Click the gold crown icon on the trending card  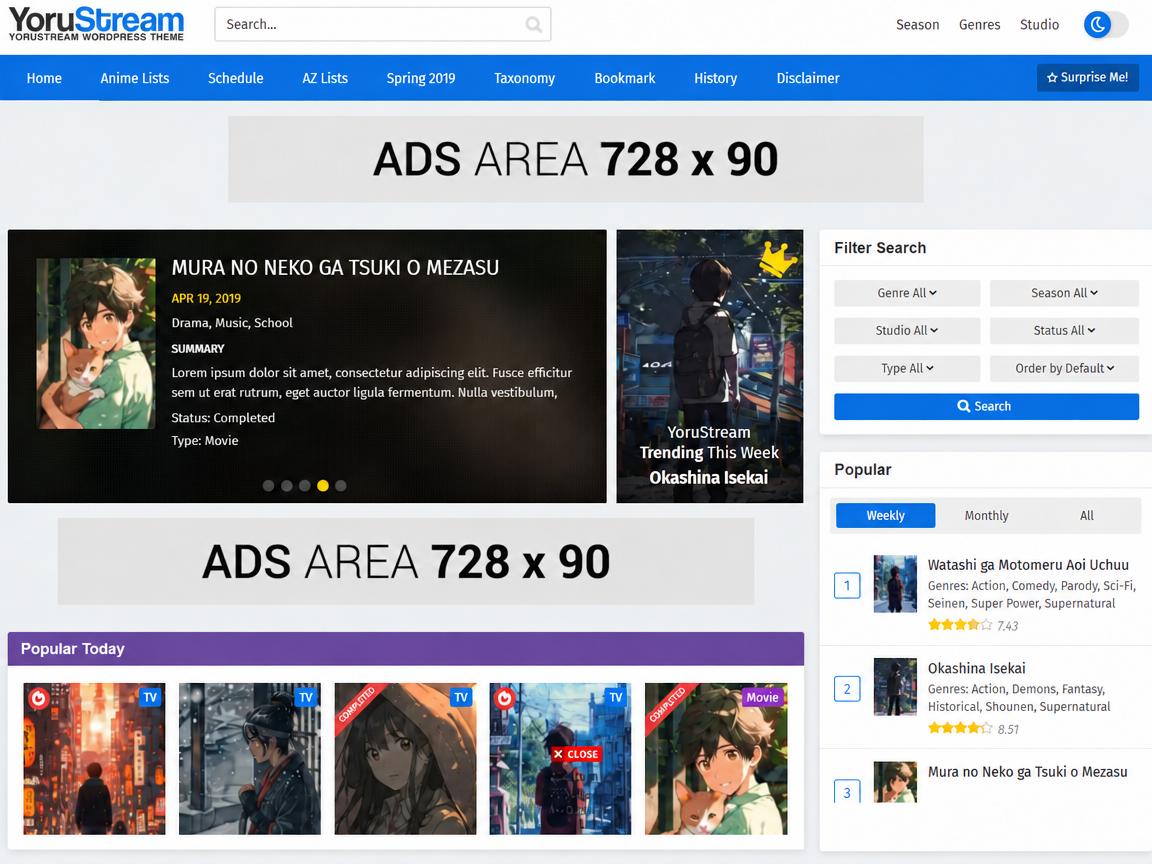coord(779,258)
